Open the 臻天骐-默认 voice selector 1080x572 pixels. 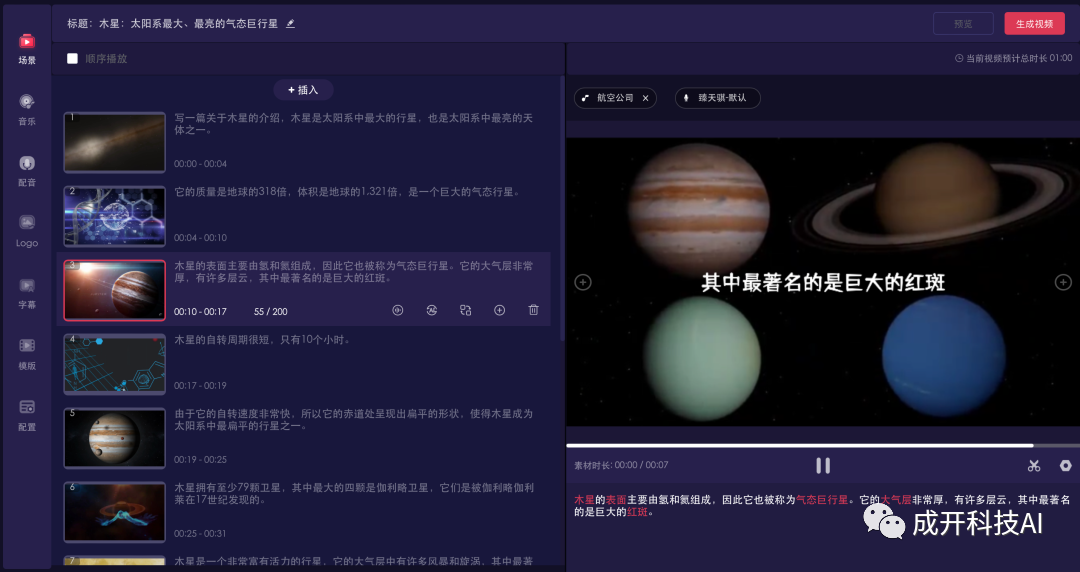tap(717, 98)
